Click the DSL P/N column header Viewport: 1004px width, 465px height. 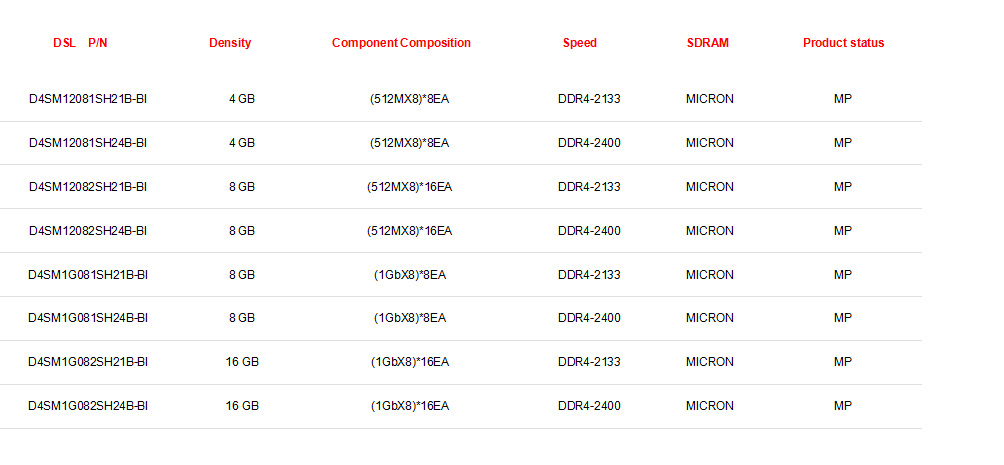pyautogui.click(x=80, y=43)
